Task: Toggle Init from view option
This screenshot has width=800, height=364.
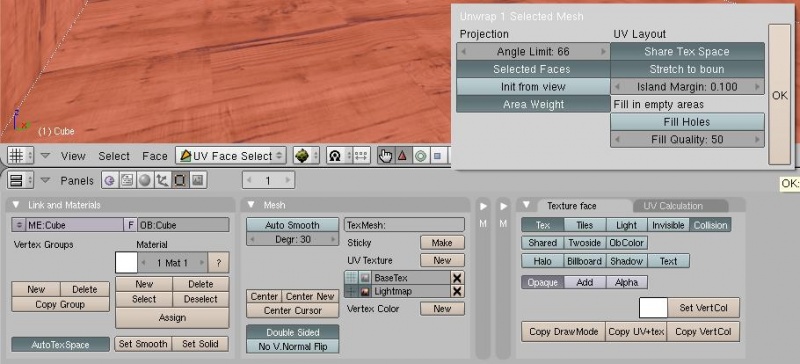Action: pos(533,87)
